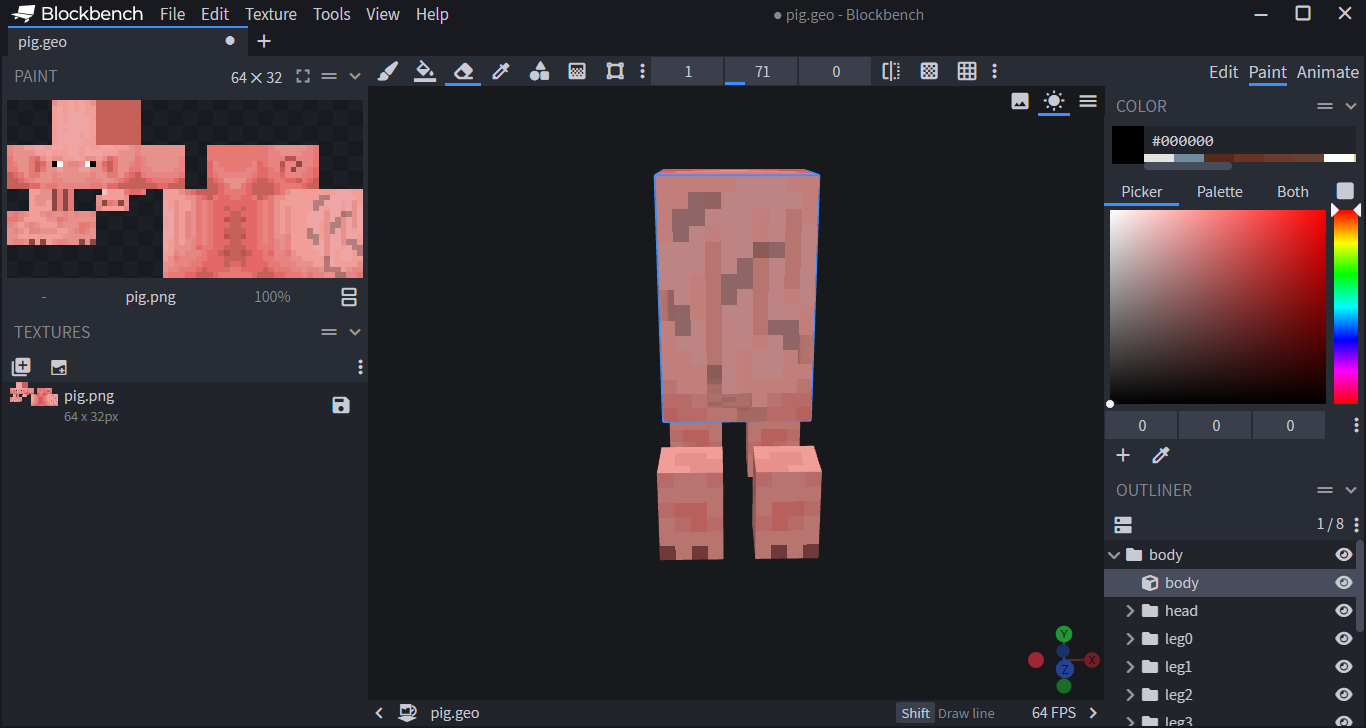
Task: Open the Help menu
Action: click(x=432, y=14)
